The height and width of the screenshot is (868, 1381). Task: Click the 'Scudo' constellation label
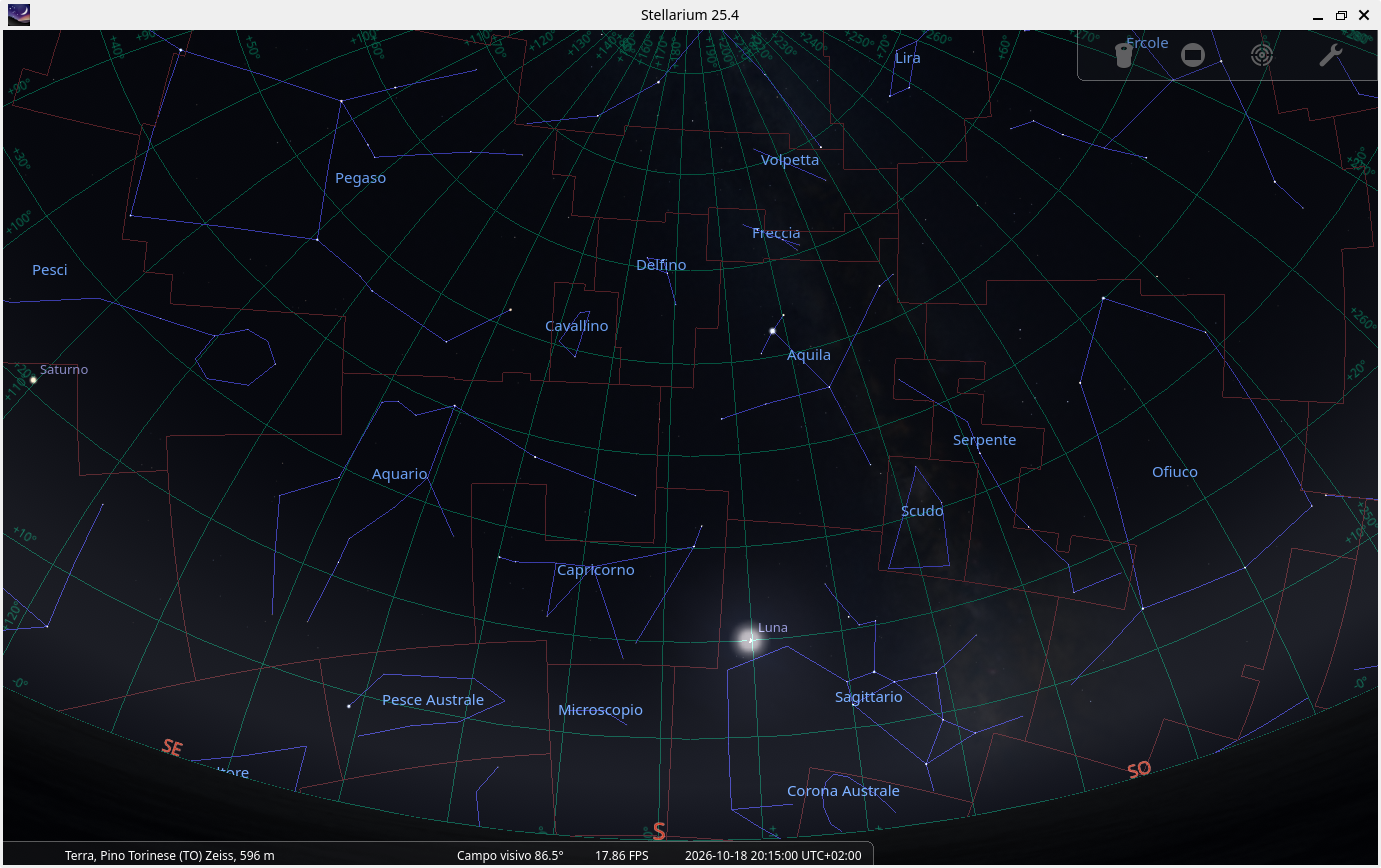coord(922,511)
